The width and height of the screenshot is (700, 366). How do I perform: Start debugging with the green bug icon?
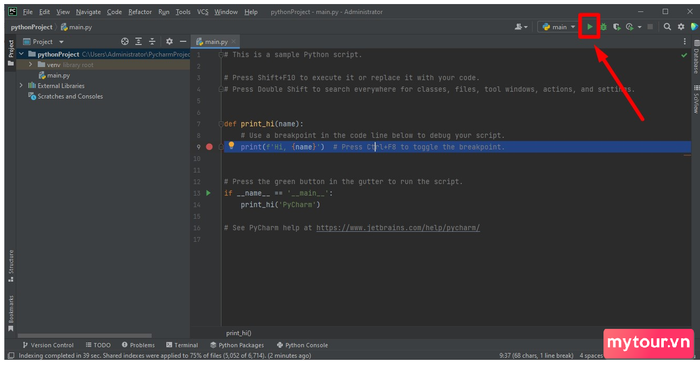click(x=604, y=27)
